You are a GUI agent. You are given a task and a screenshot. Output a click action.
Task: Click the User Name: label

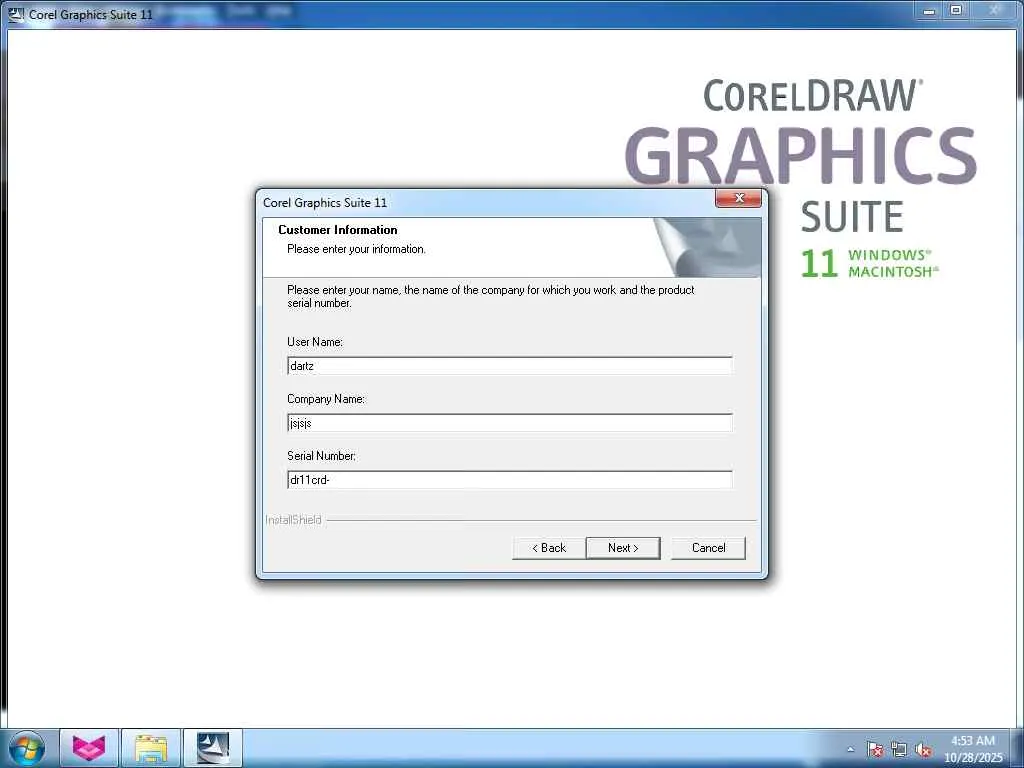pos(315,342)
